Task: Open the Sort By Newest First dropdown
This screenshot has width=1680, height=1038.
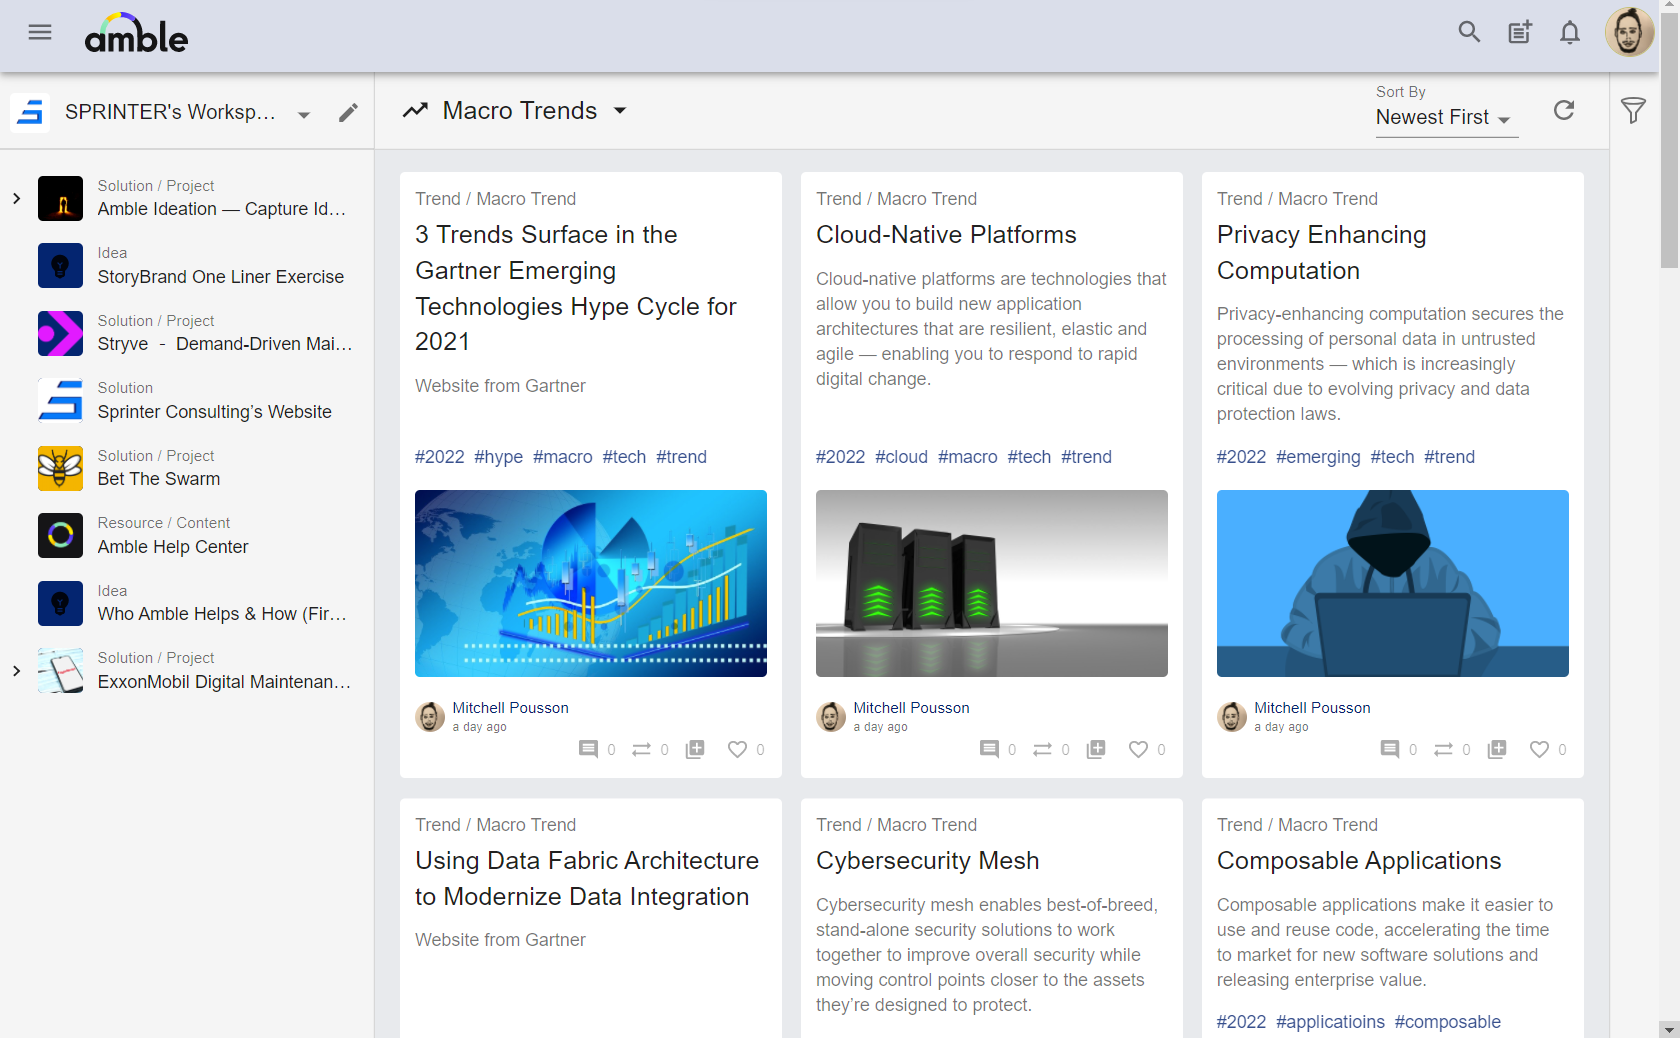Action: tap(1446, 118)
